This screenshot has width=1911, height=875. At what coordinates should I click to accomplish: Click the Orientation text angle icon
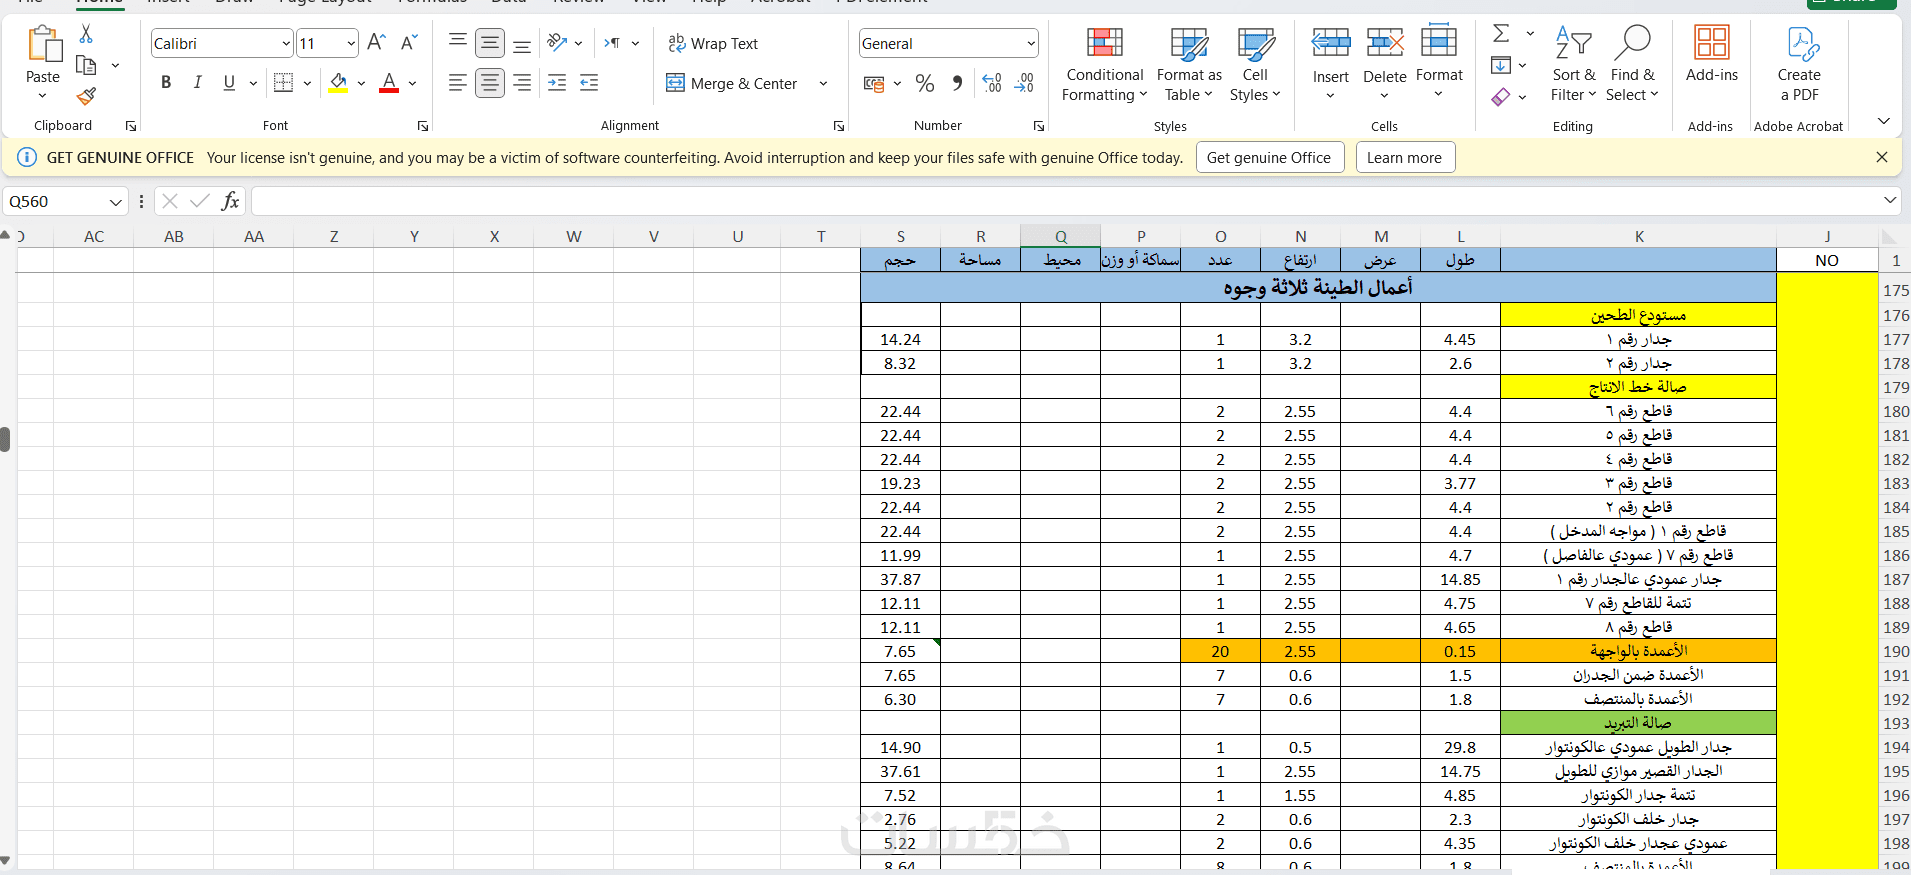coord(557,42)
